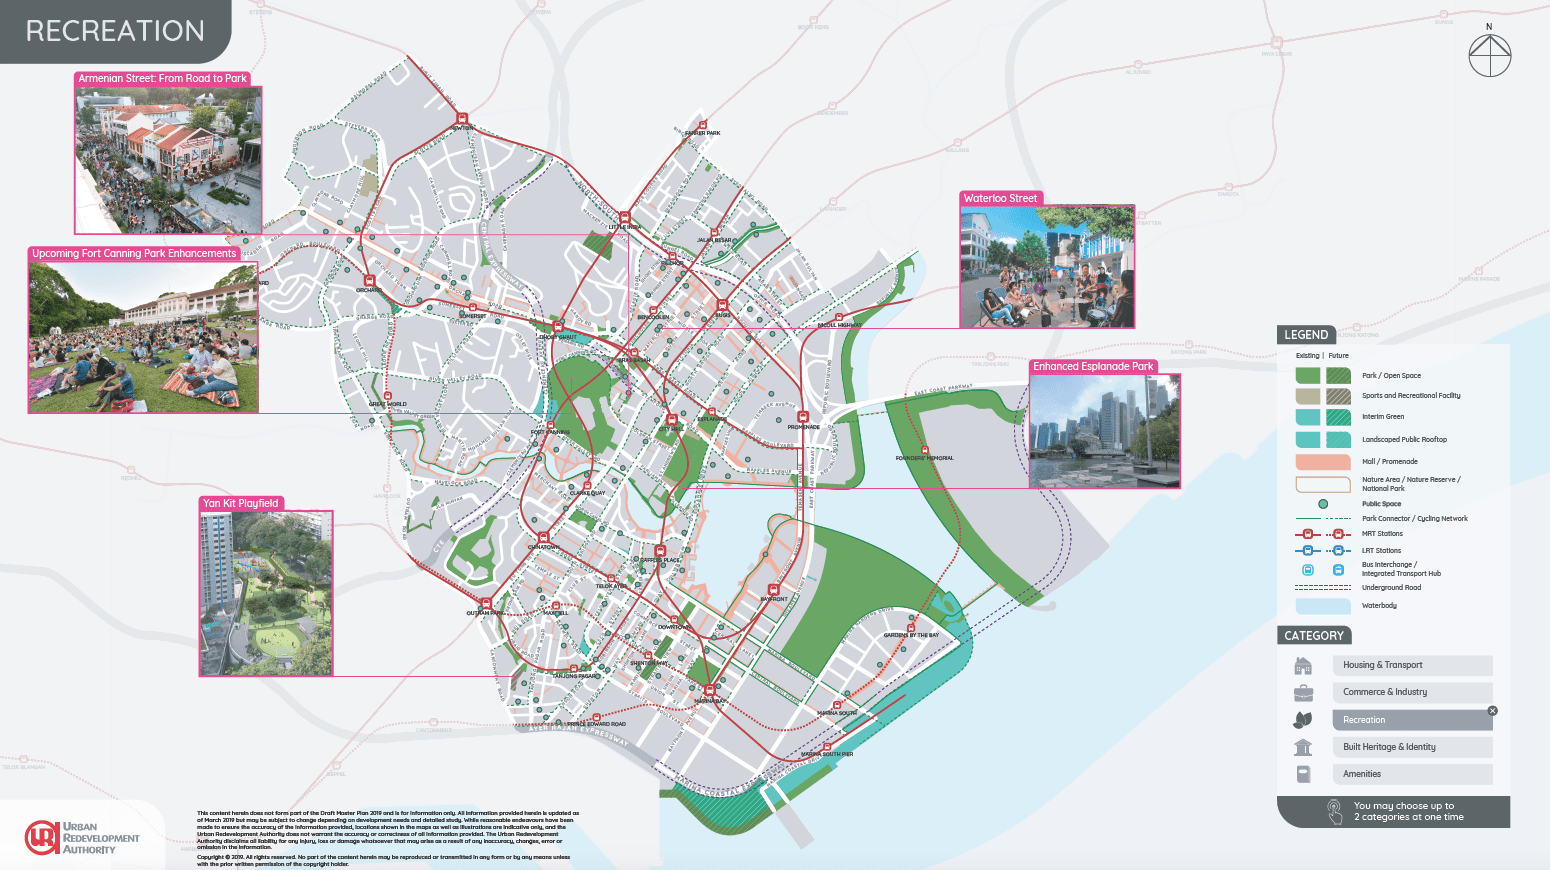
Task: Open the Fort Canning Park Enhancements photo
Action: click(143, 337)
